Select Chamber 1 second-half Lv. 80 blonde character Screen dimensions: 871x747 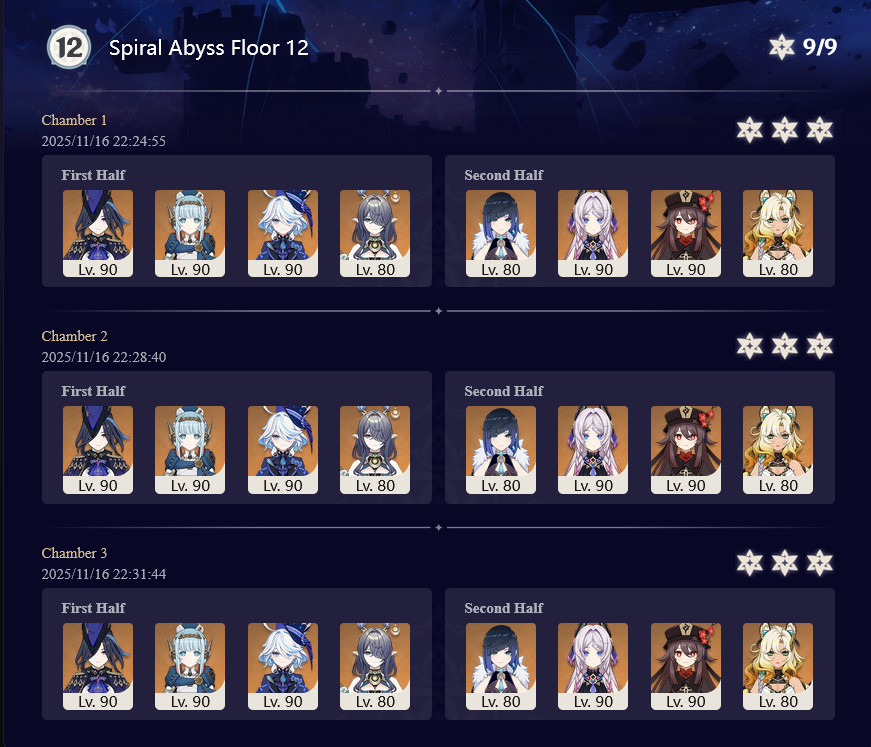(x=778, y=233)
